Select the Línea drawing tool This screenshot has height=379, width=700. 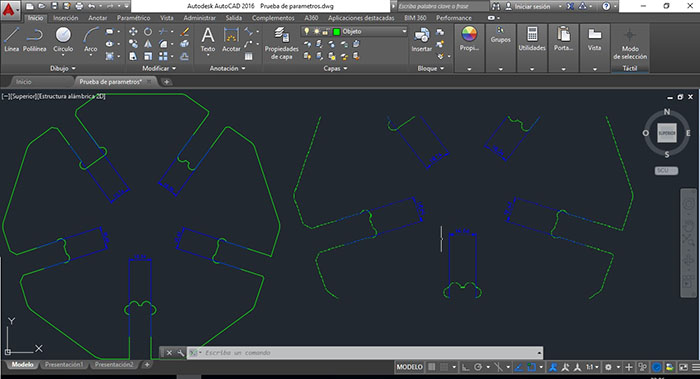pyautogui.click(x=11, y=39)
